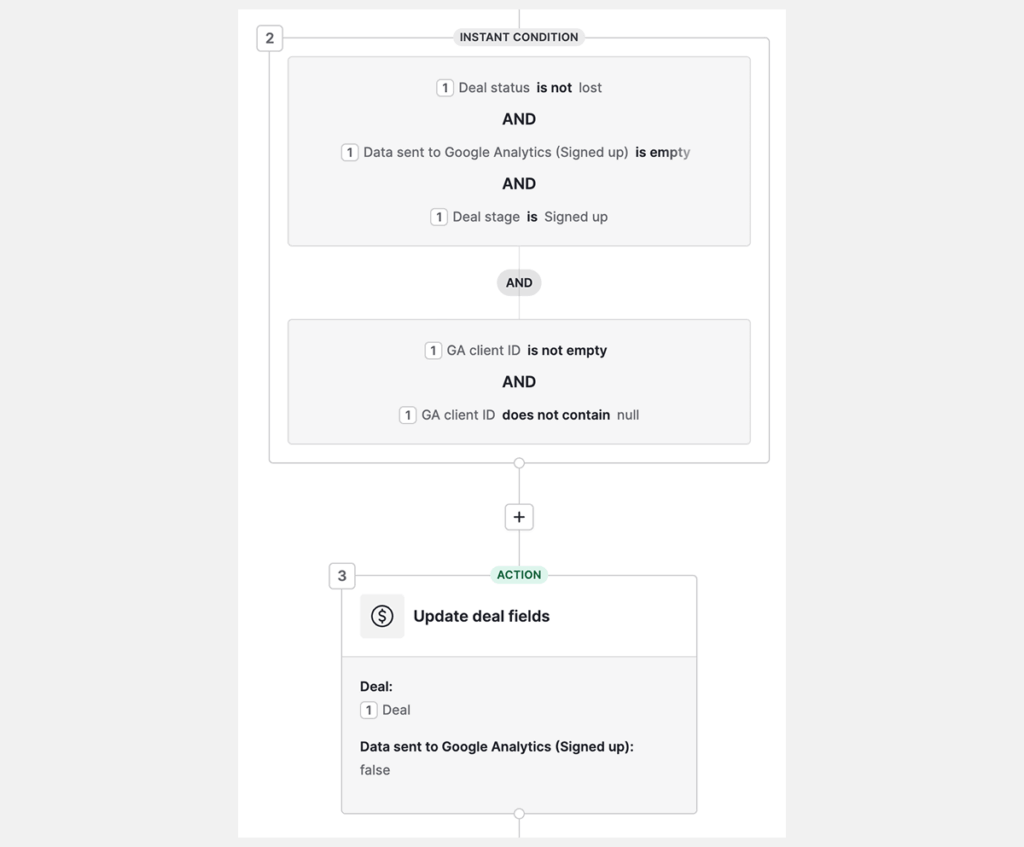Click step badge beside Deal status
The width and height of the screenshot is (1024, 847).
(445, 88)
